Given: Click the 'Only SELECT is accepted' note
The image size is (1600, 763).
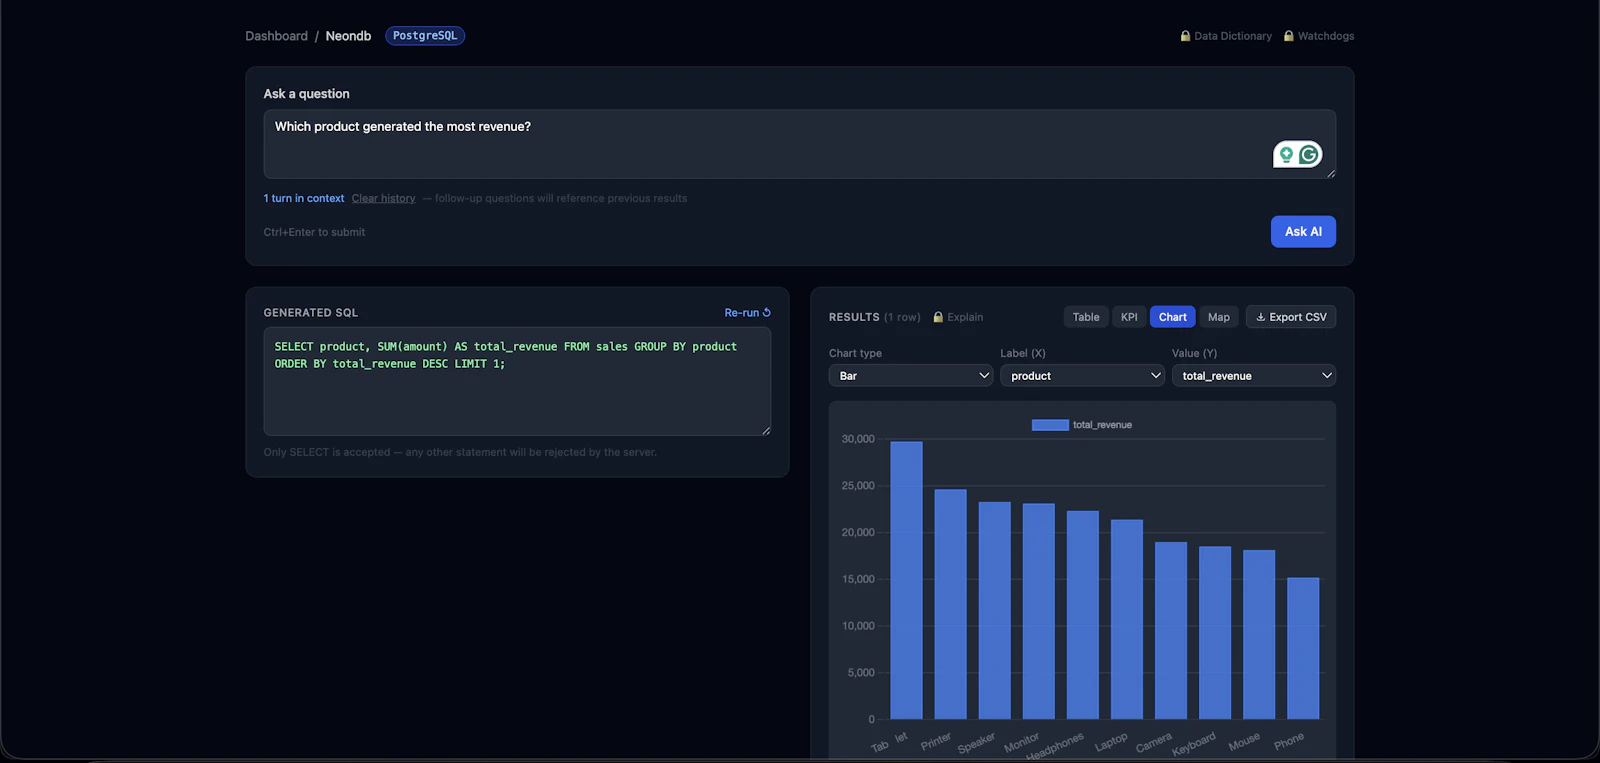Looking at the screenshot, I should click(x=460, y=452).
